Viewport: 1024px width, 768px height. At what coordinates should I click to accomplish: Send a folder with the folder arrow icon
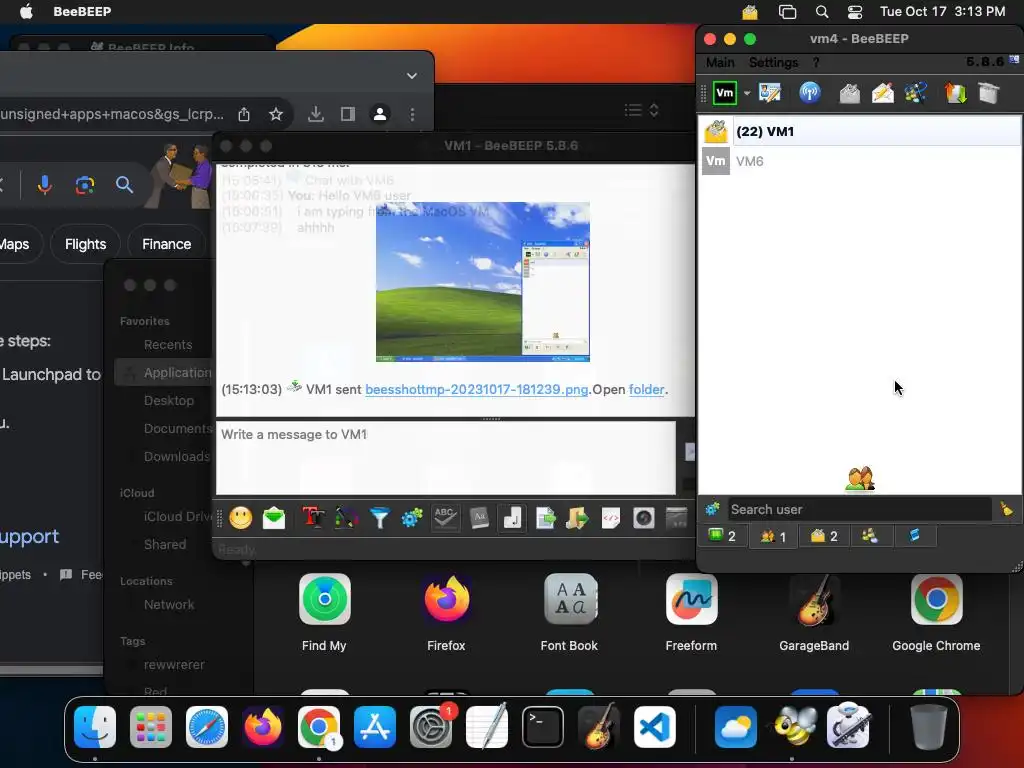(577, 519)
